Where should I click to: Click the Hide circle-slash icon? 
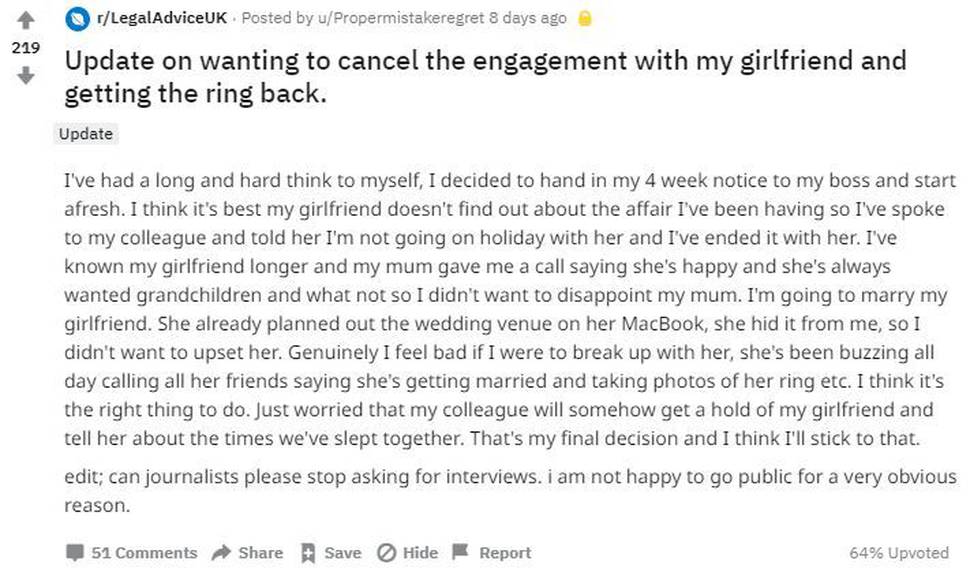387,552
